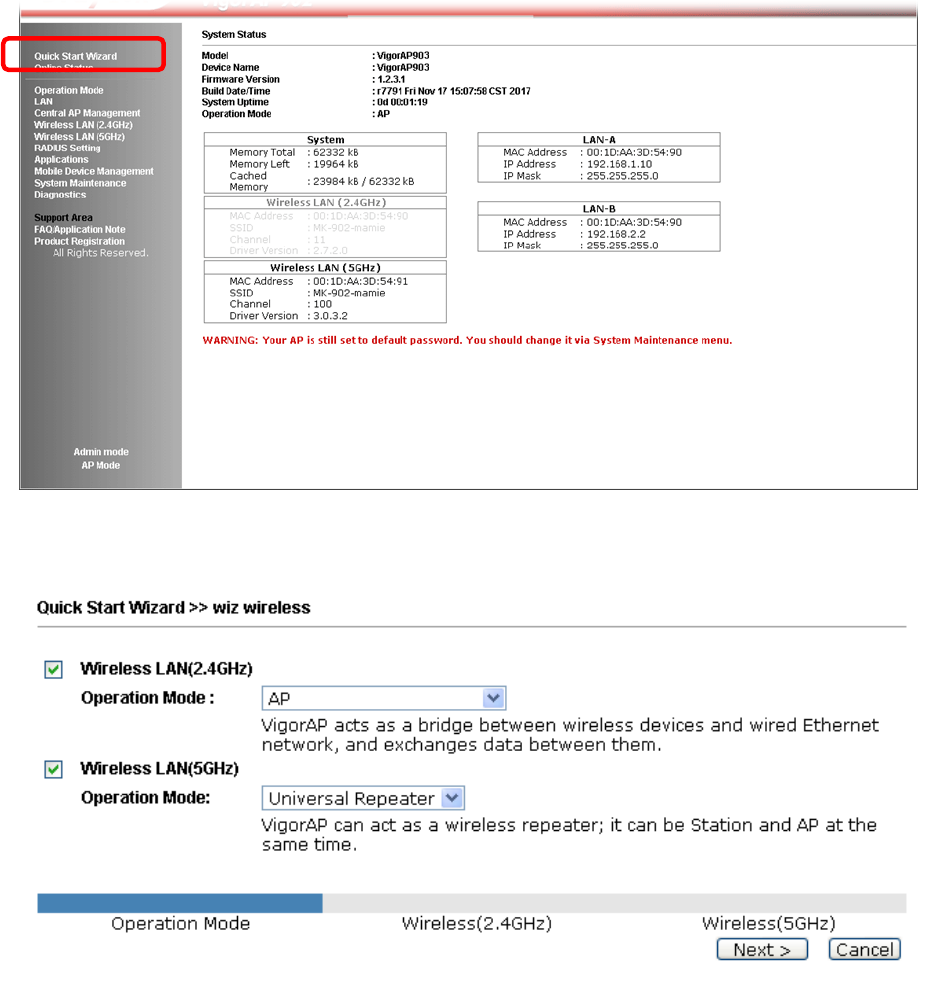The height and width of the screenshot is (995, 926).
Task: Click Support Area heading in sidebar
Action: coord(63,218)
